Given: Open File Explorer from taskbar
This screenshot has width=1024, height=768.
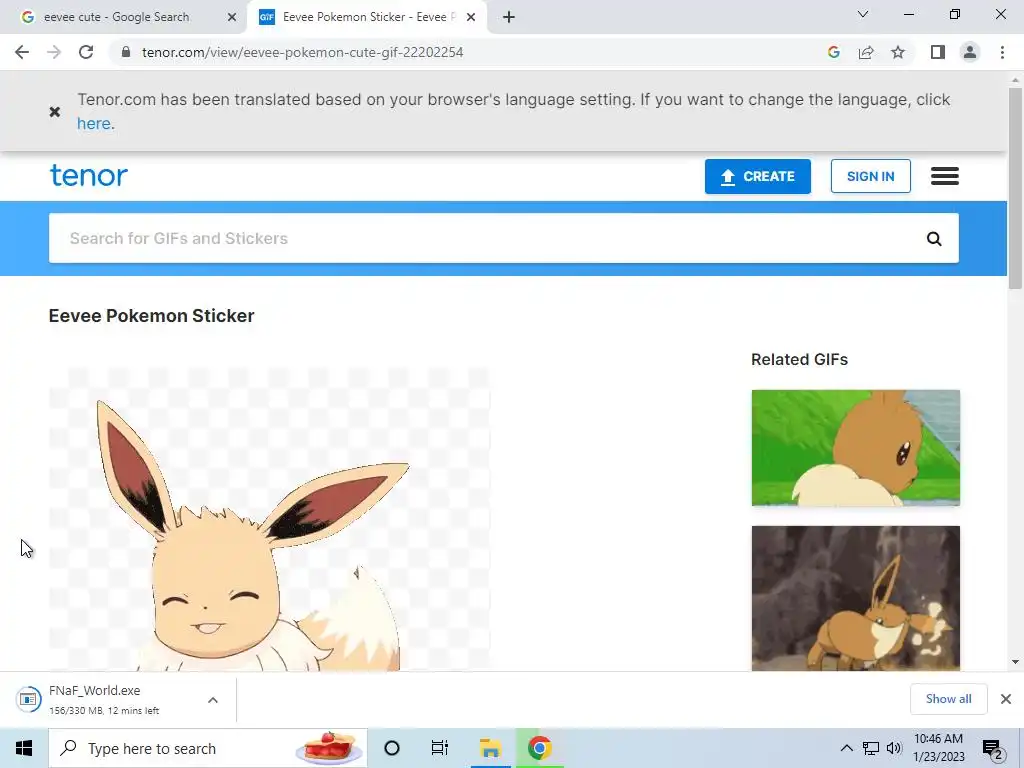Looking at the screenshot, I should coord(490,748).
